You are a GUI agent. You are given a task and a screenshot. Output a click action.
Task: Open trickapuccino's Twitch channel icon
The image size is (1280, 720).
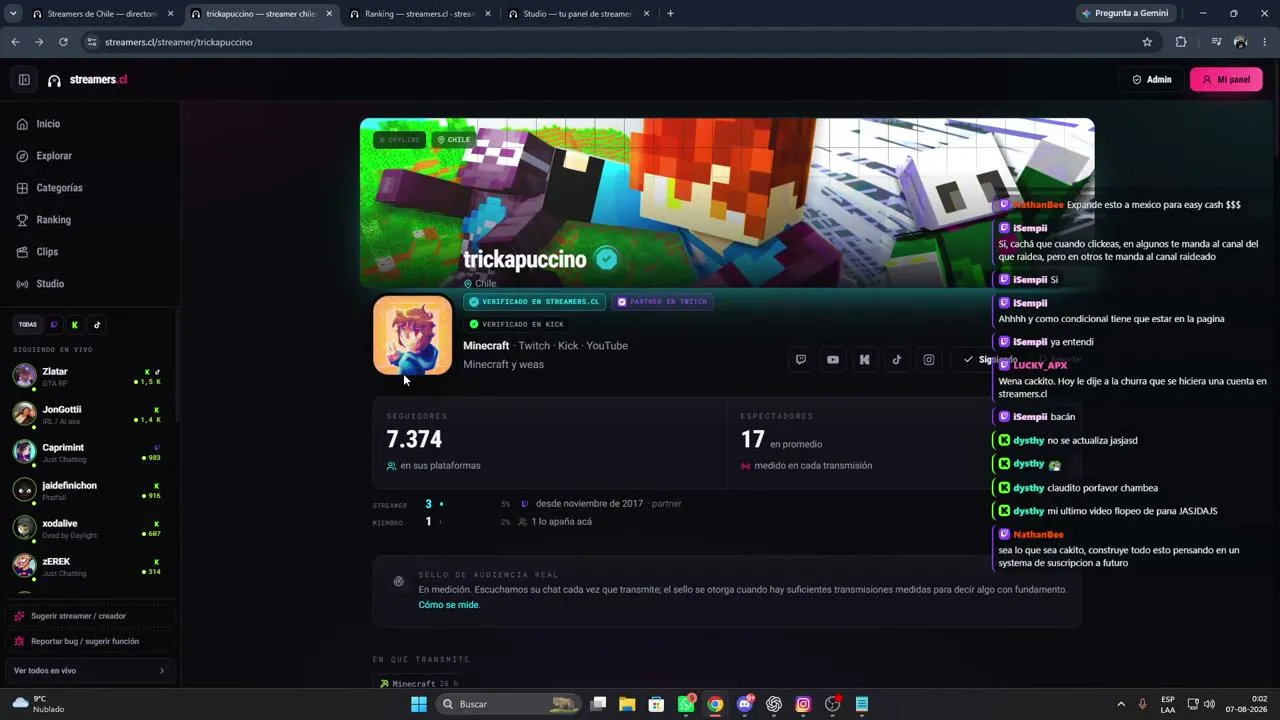pos(801,360)
